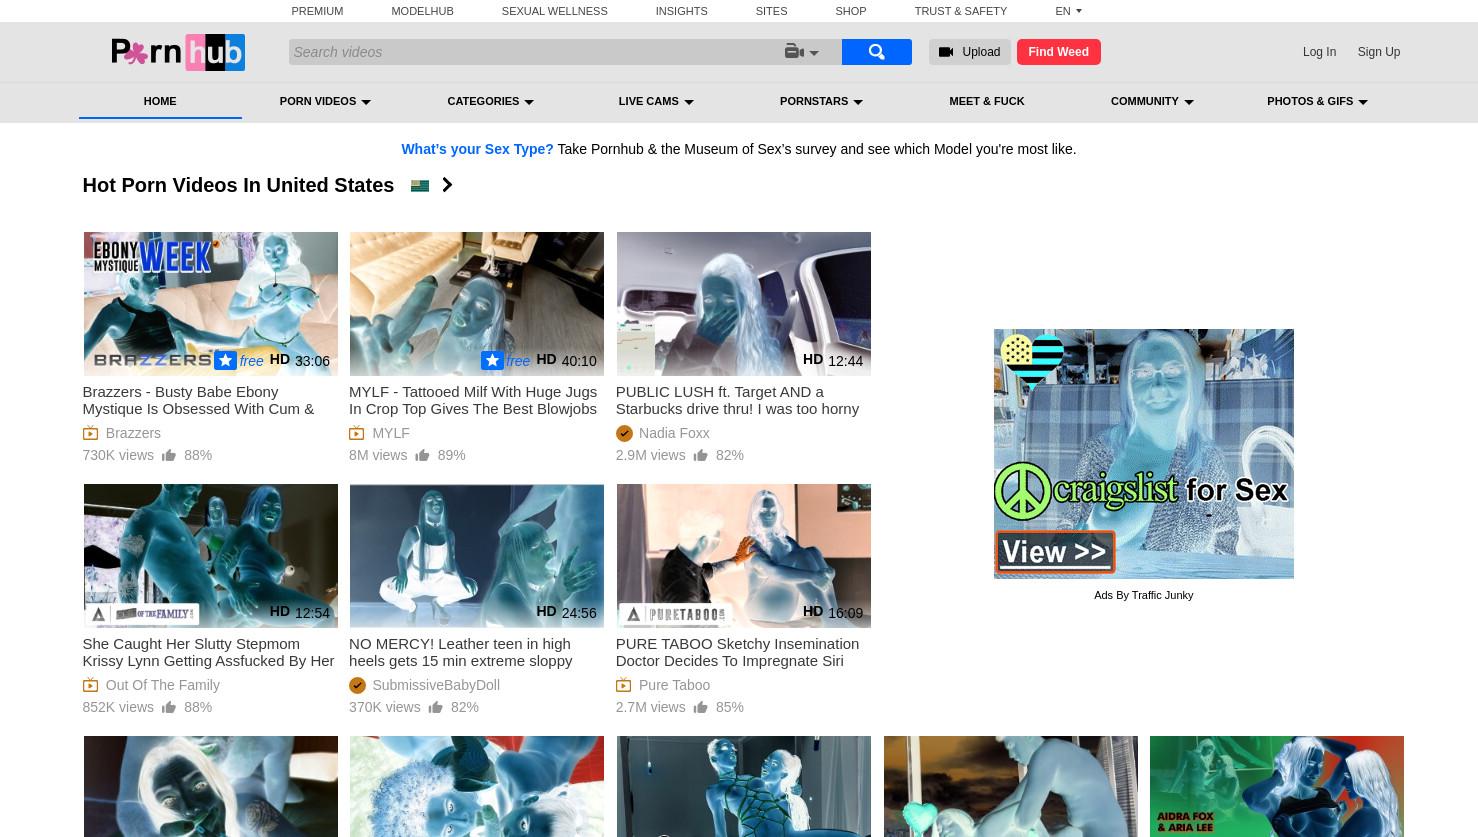Expand the PHOTOS & GIFS menu

[x=1317, y=101]
